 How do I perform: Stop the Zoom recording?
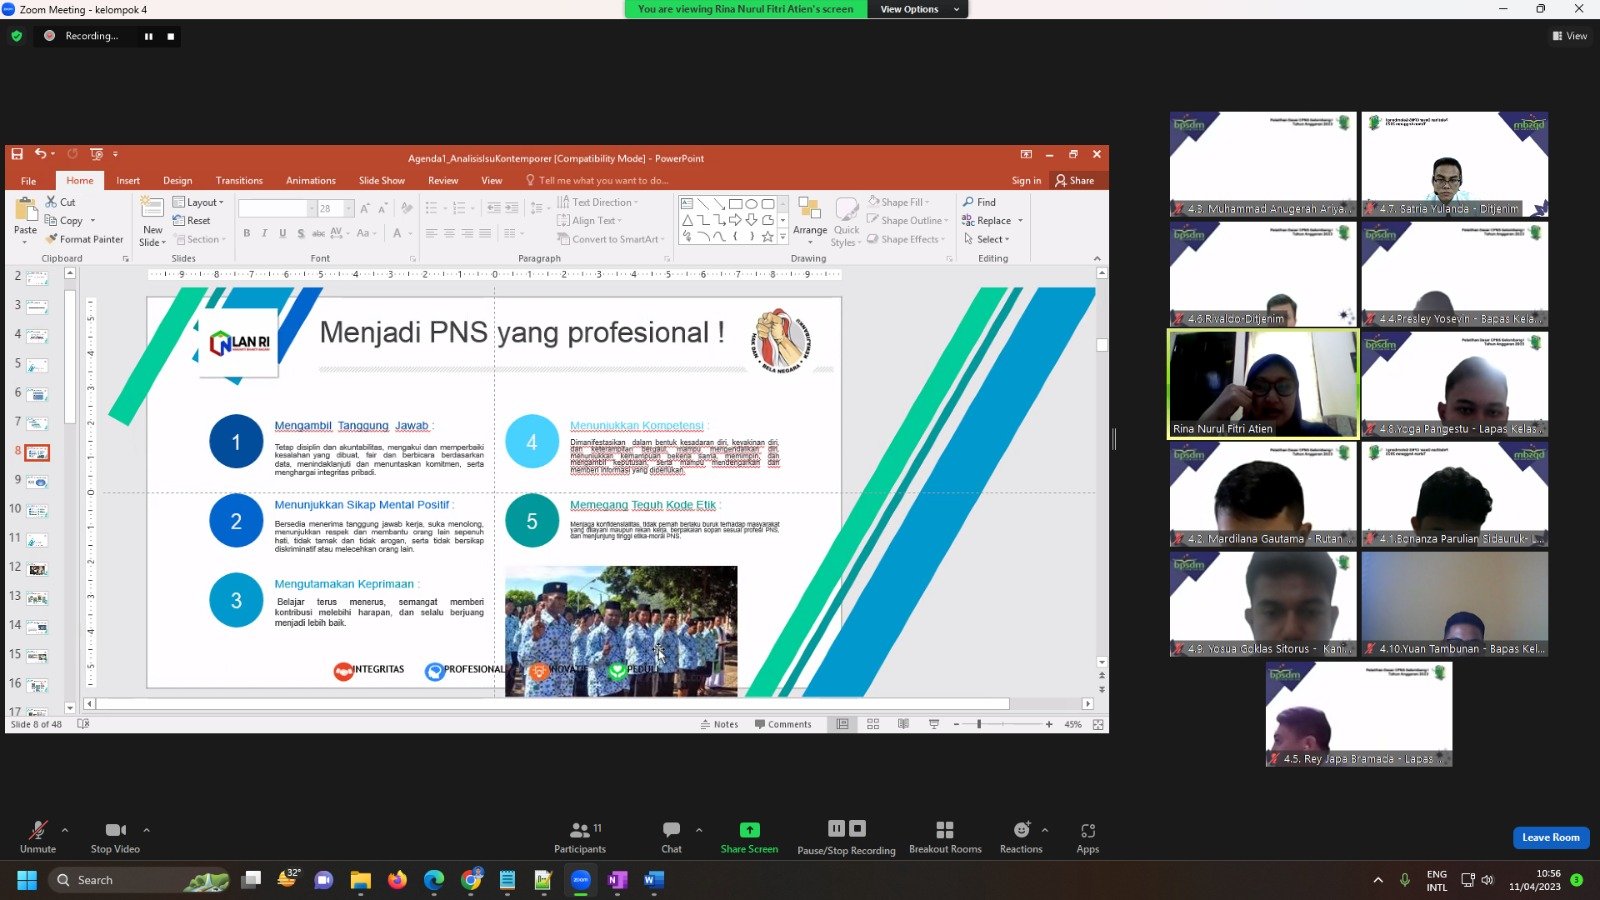point(171,36)
